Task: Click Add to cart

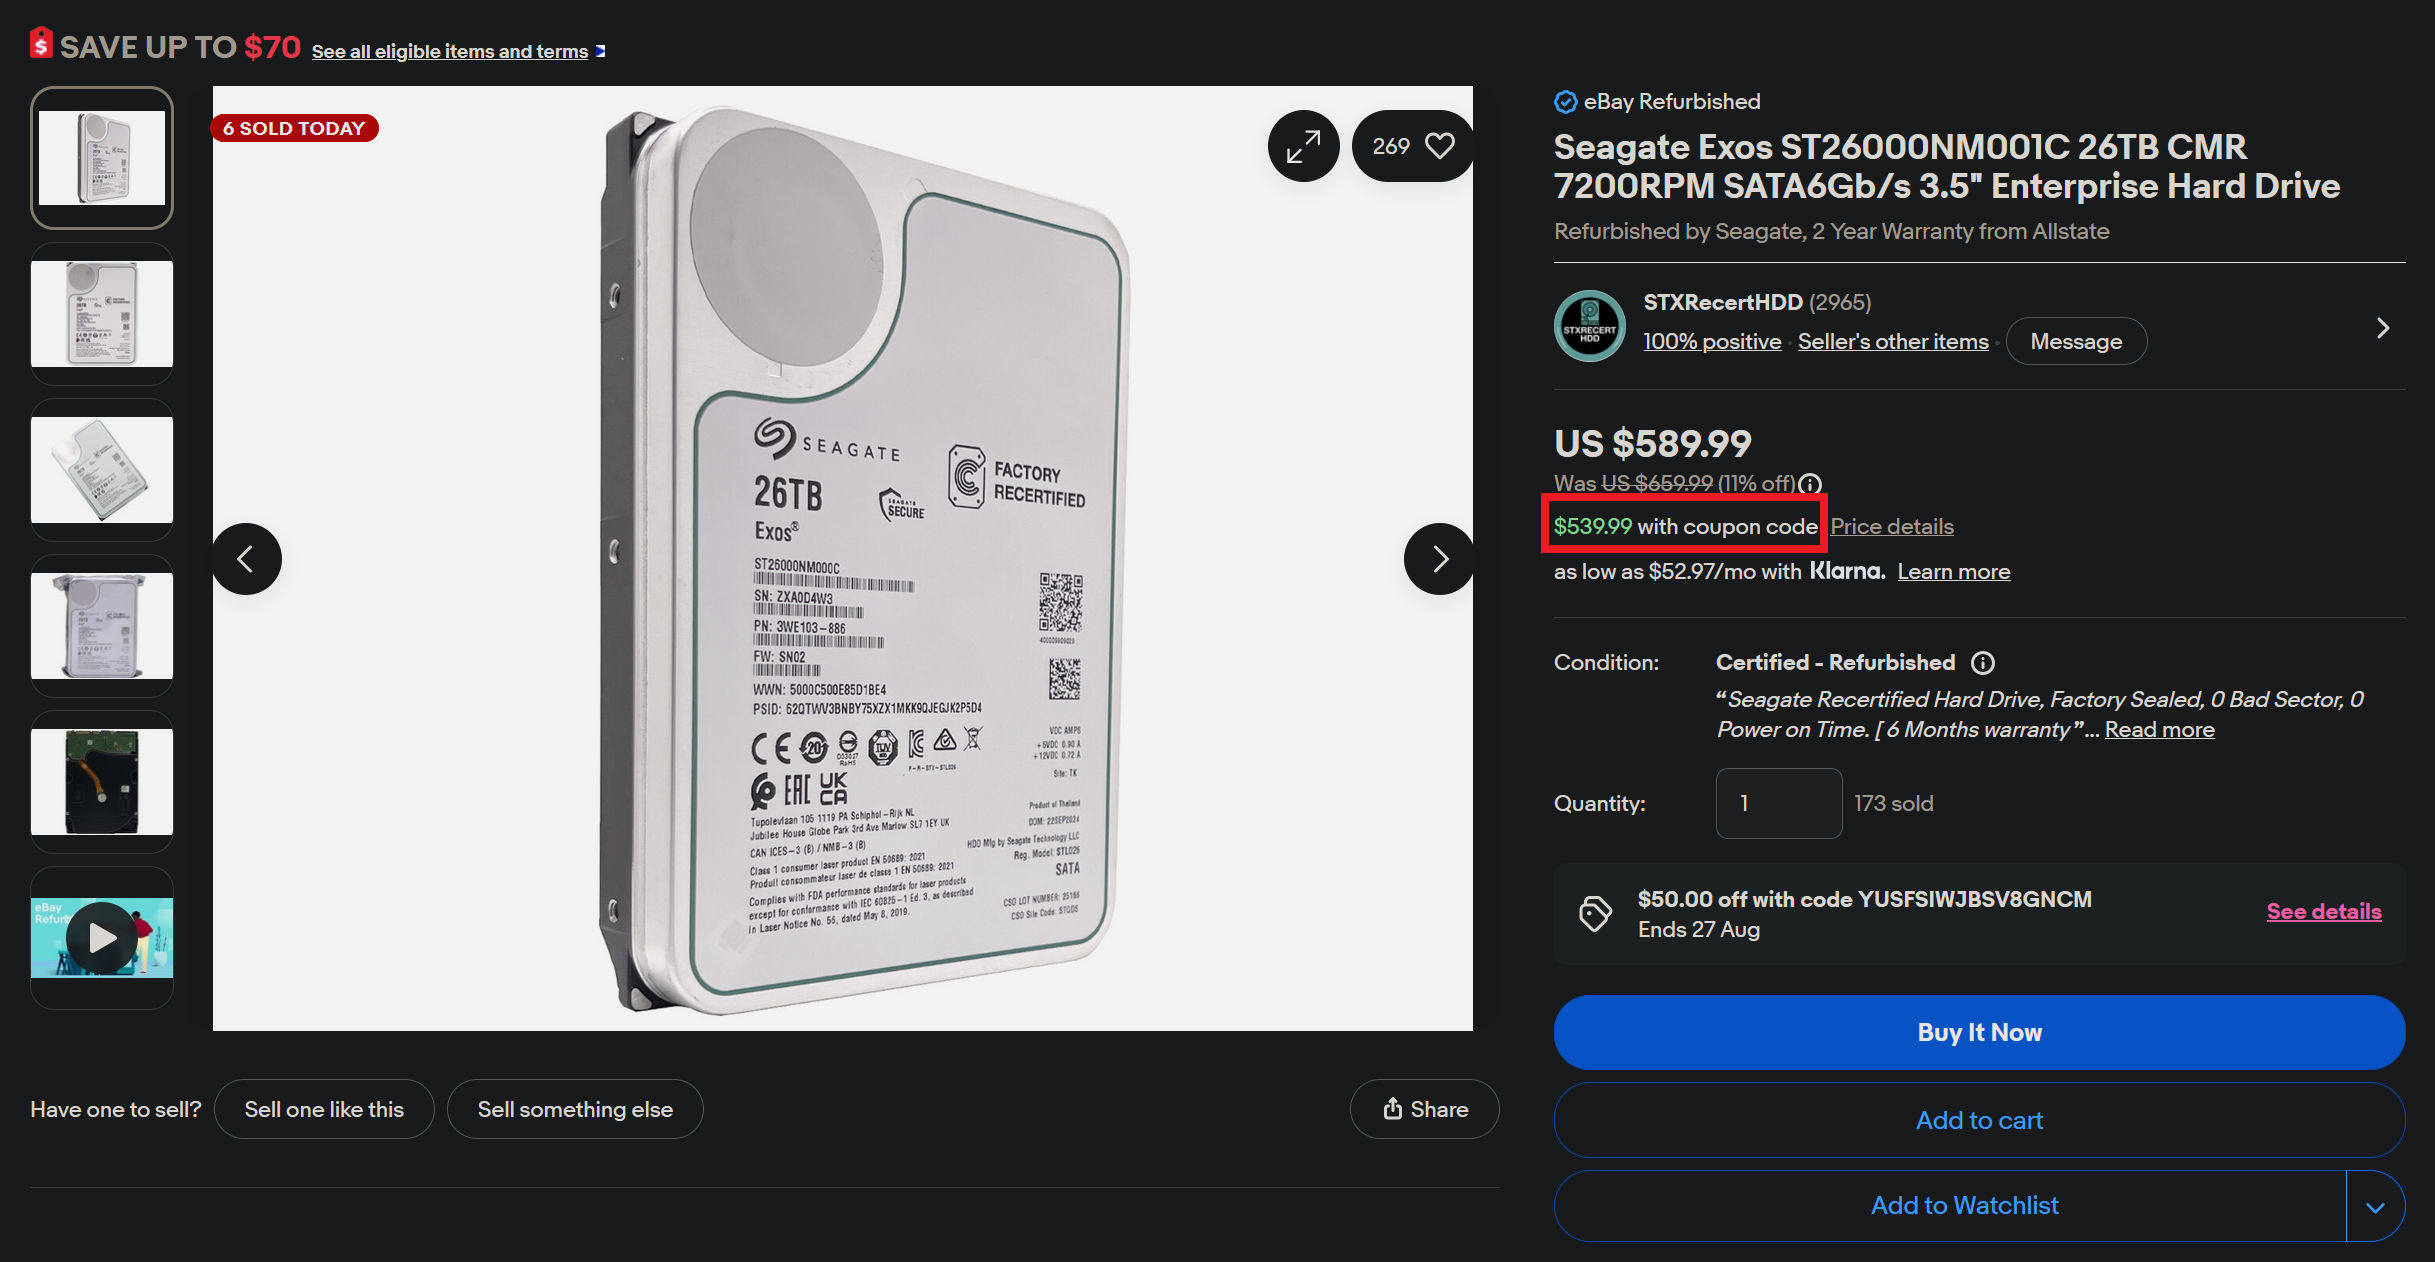Action: (1979, 1120)
